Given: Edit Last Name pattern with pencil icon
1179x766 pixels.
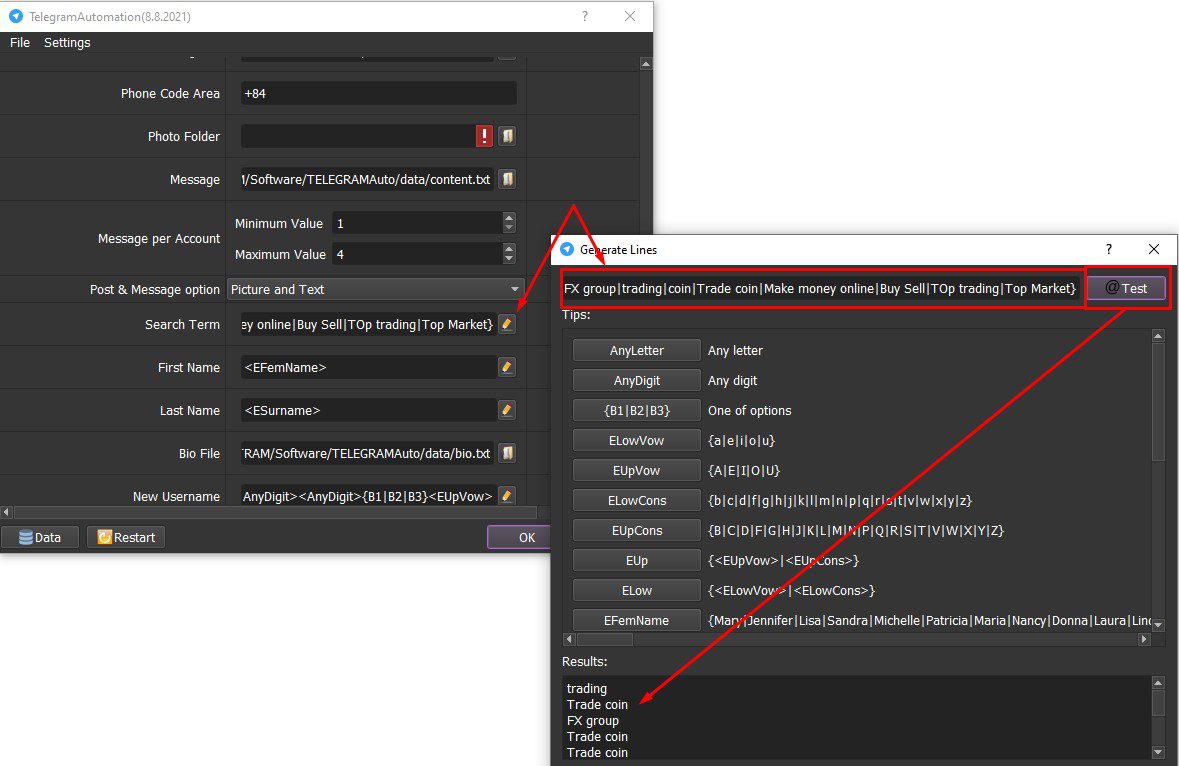Looking at the screenshot, I should click(507, 410).
